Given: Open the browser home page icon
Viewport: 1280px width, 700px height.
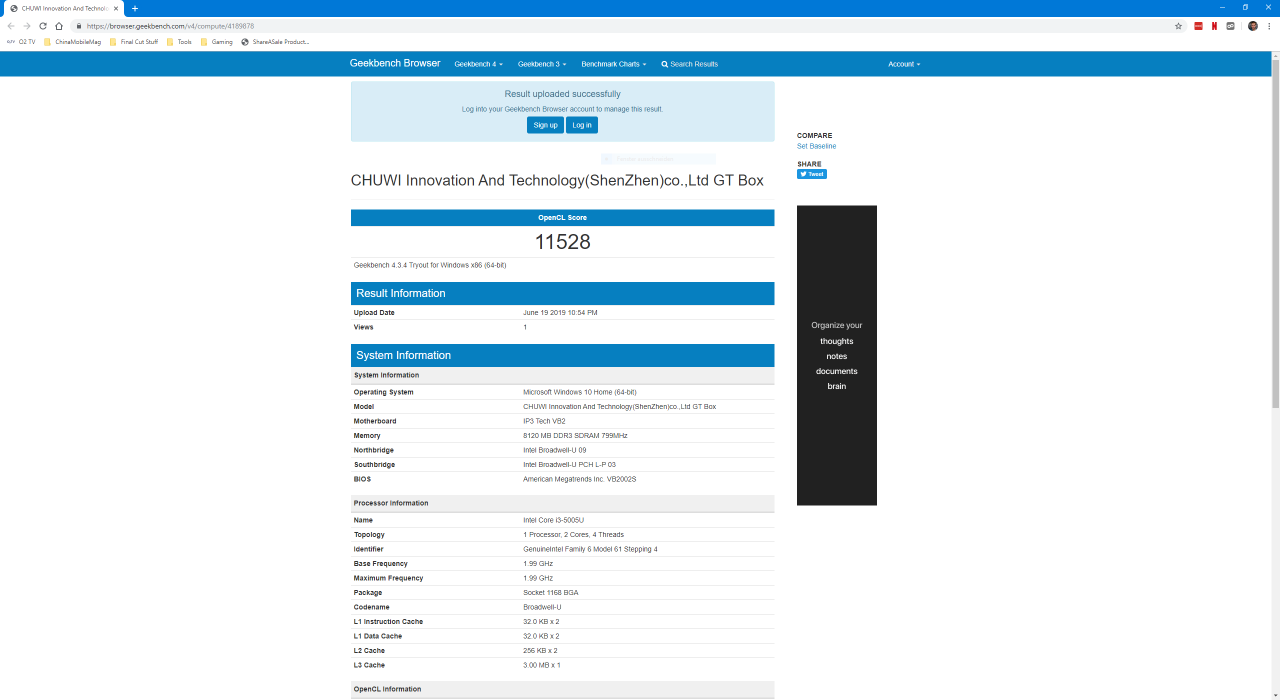Looking at the screenshot, I should pyautogui.click(x=59, y=26).
